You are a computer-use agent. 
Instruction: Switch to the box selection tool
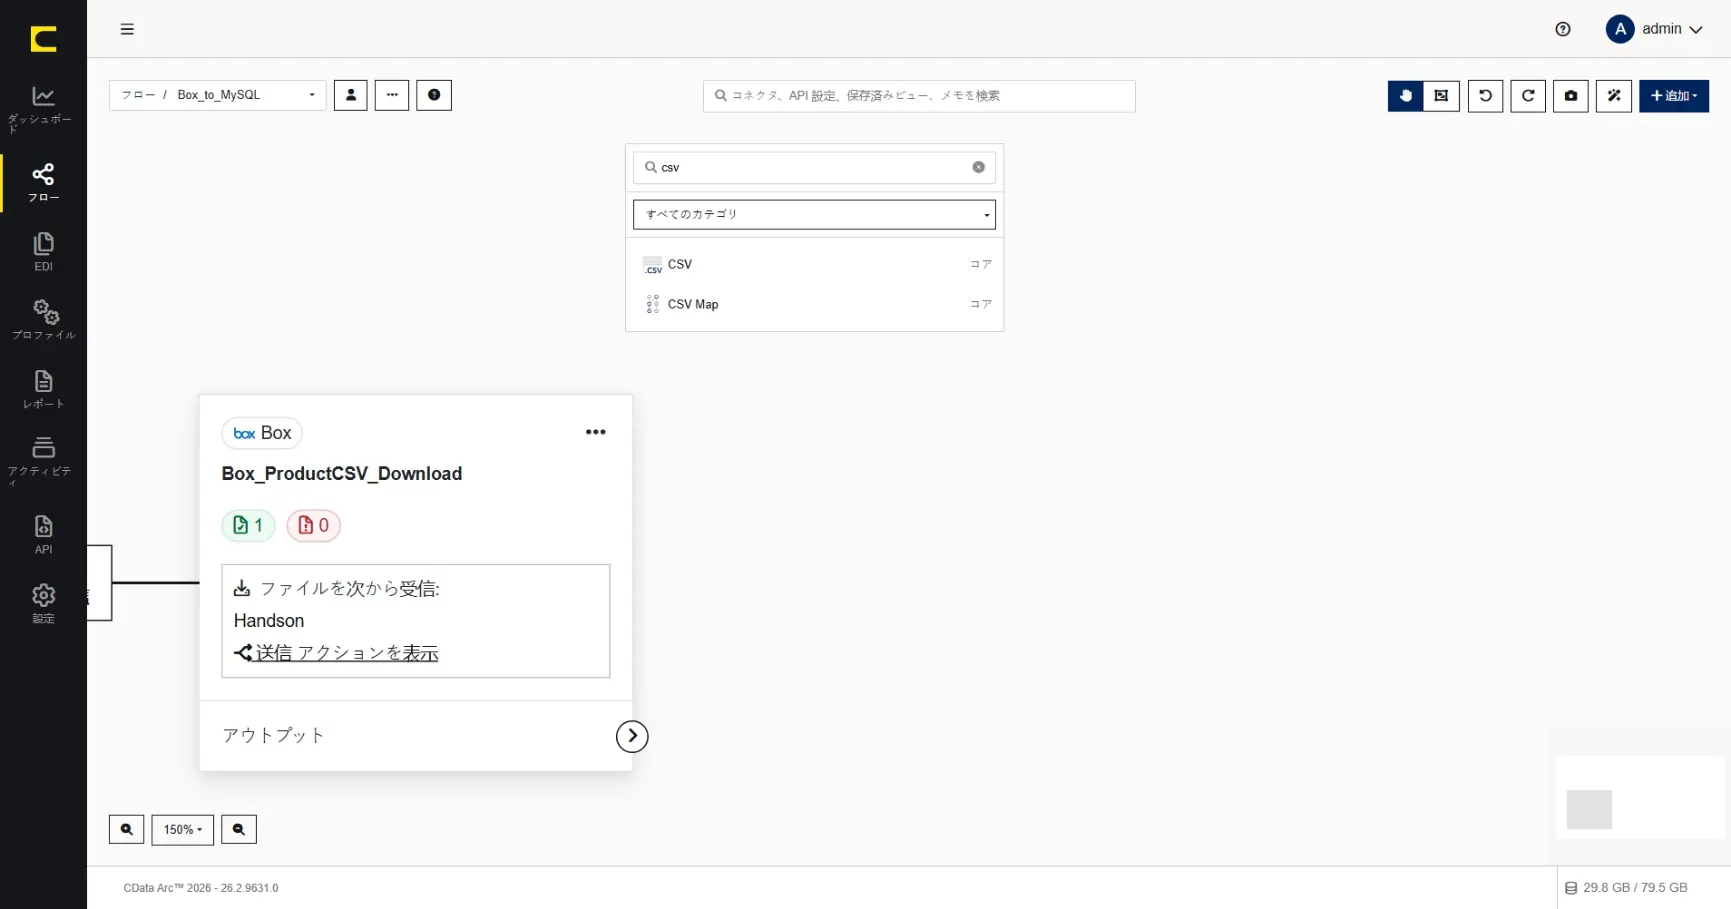pyautogui.click(x=1441, y=96)
